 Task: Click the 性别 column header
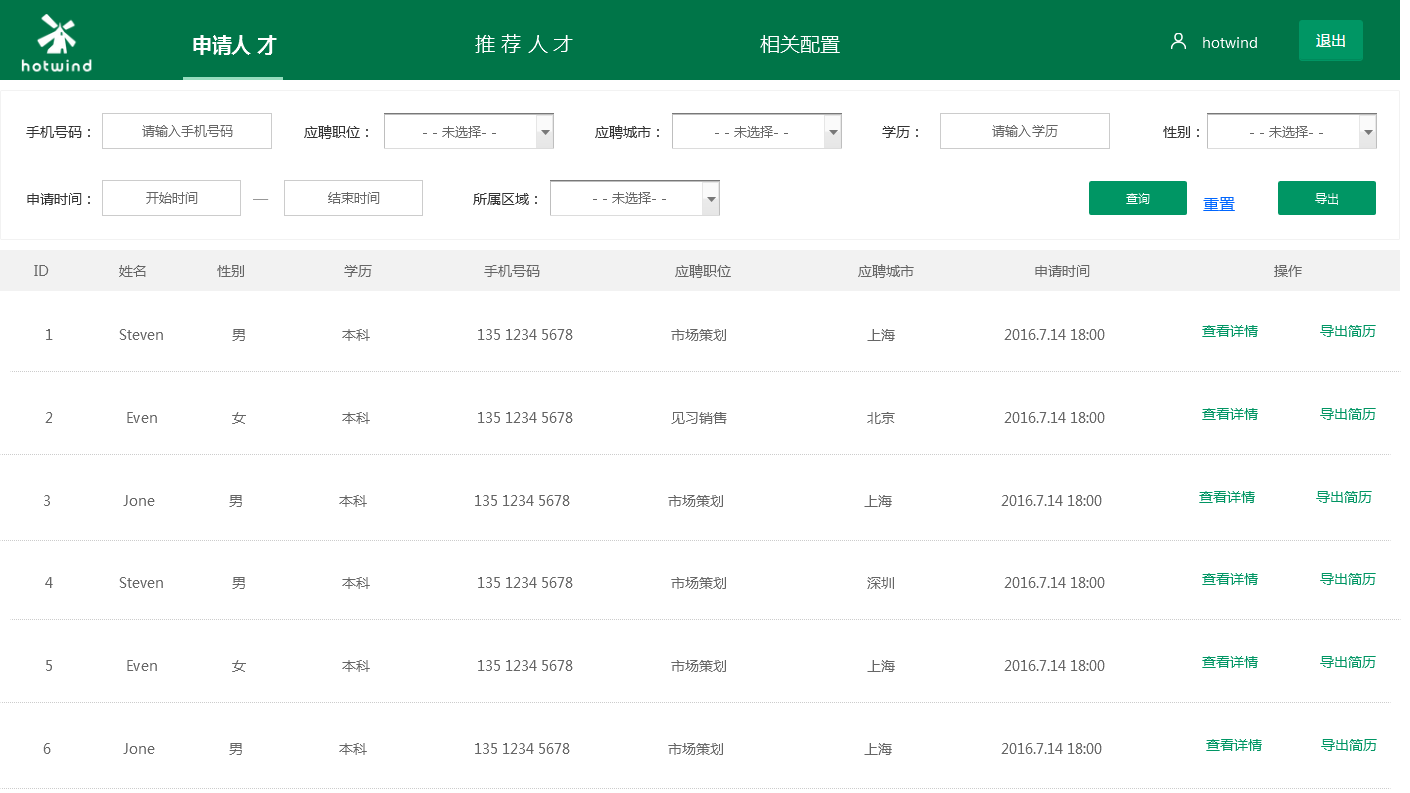(x=231, y=272)
